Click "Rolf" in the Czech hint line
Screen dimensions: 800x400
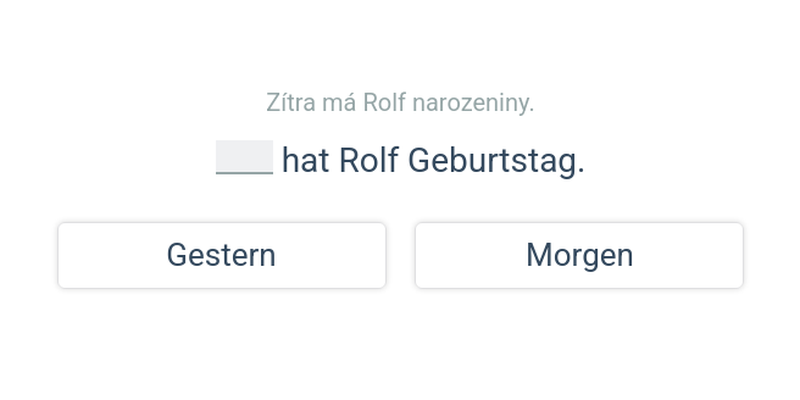(384, 102)
